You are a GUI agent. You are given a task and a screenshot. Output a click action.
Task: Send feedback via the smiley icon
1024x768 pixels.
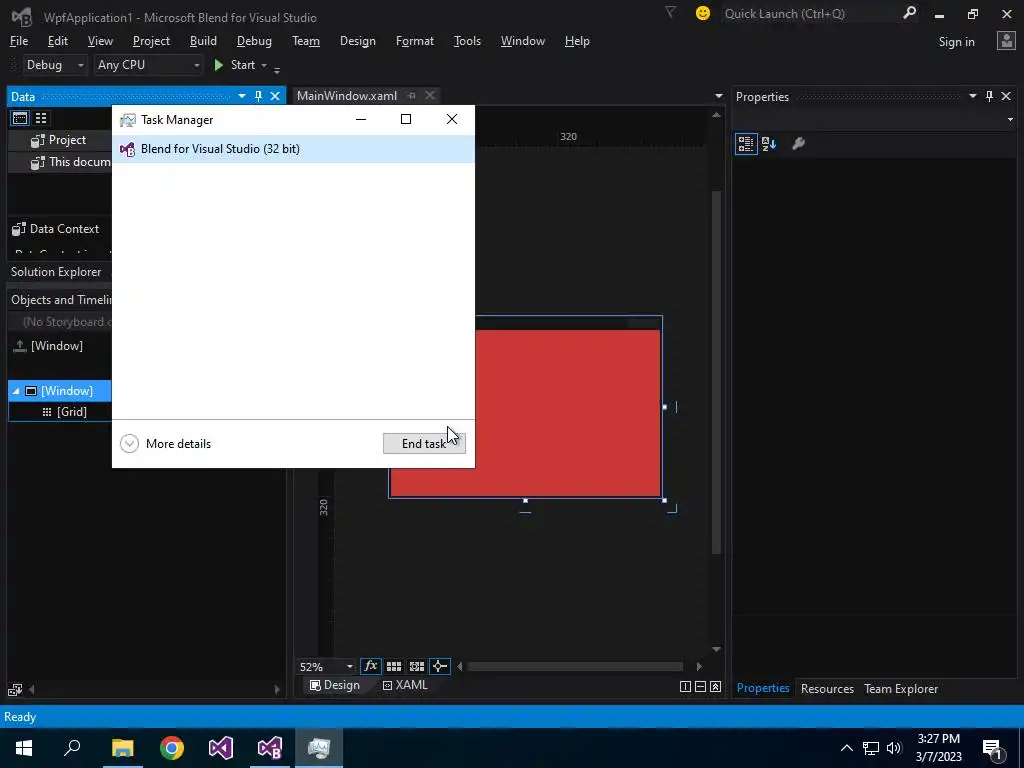[703, 13]
